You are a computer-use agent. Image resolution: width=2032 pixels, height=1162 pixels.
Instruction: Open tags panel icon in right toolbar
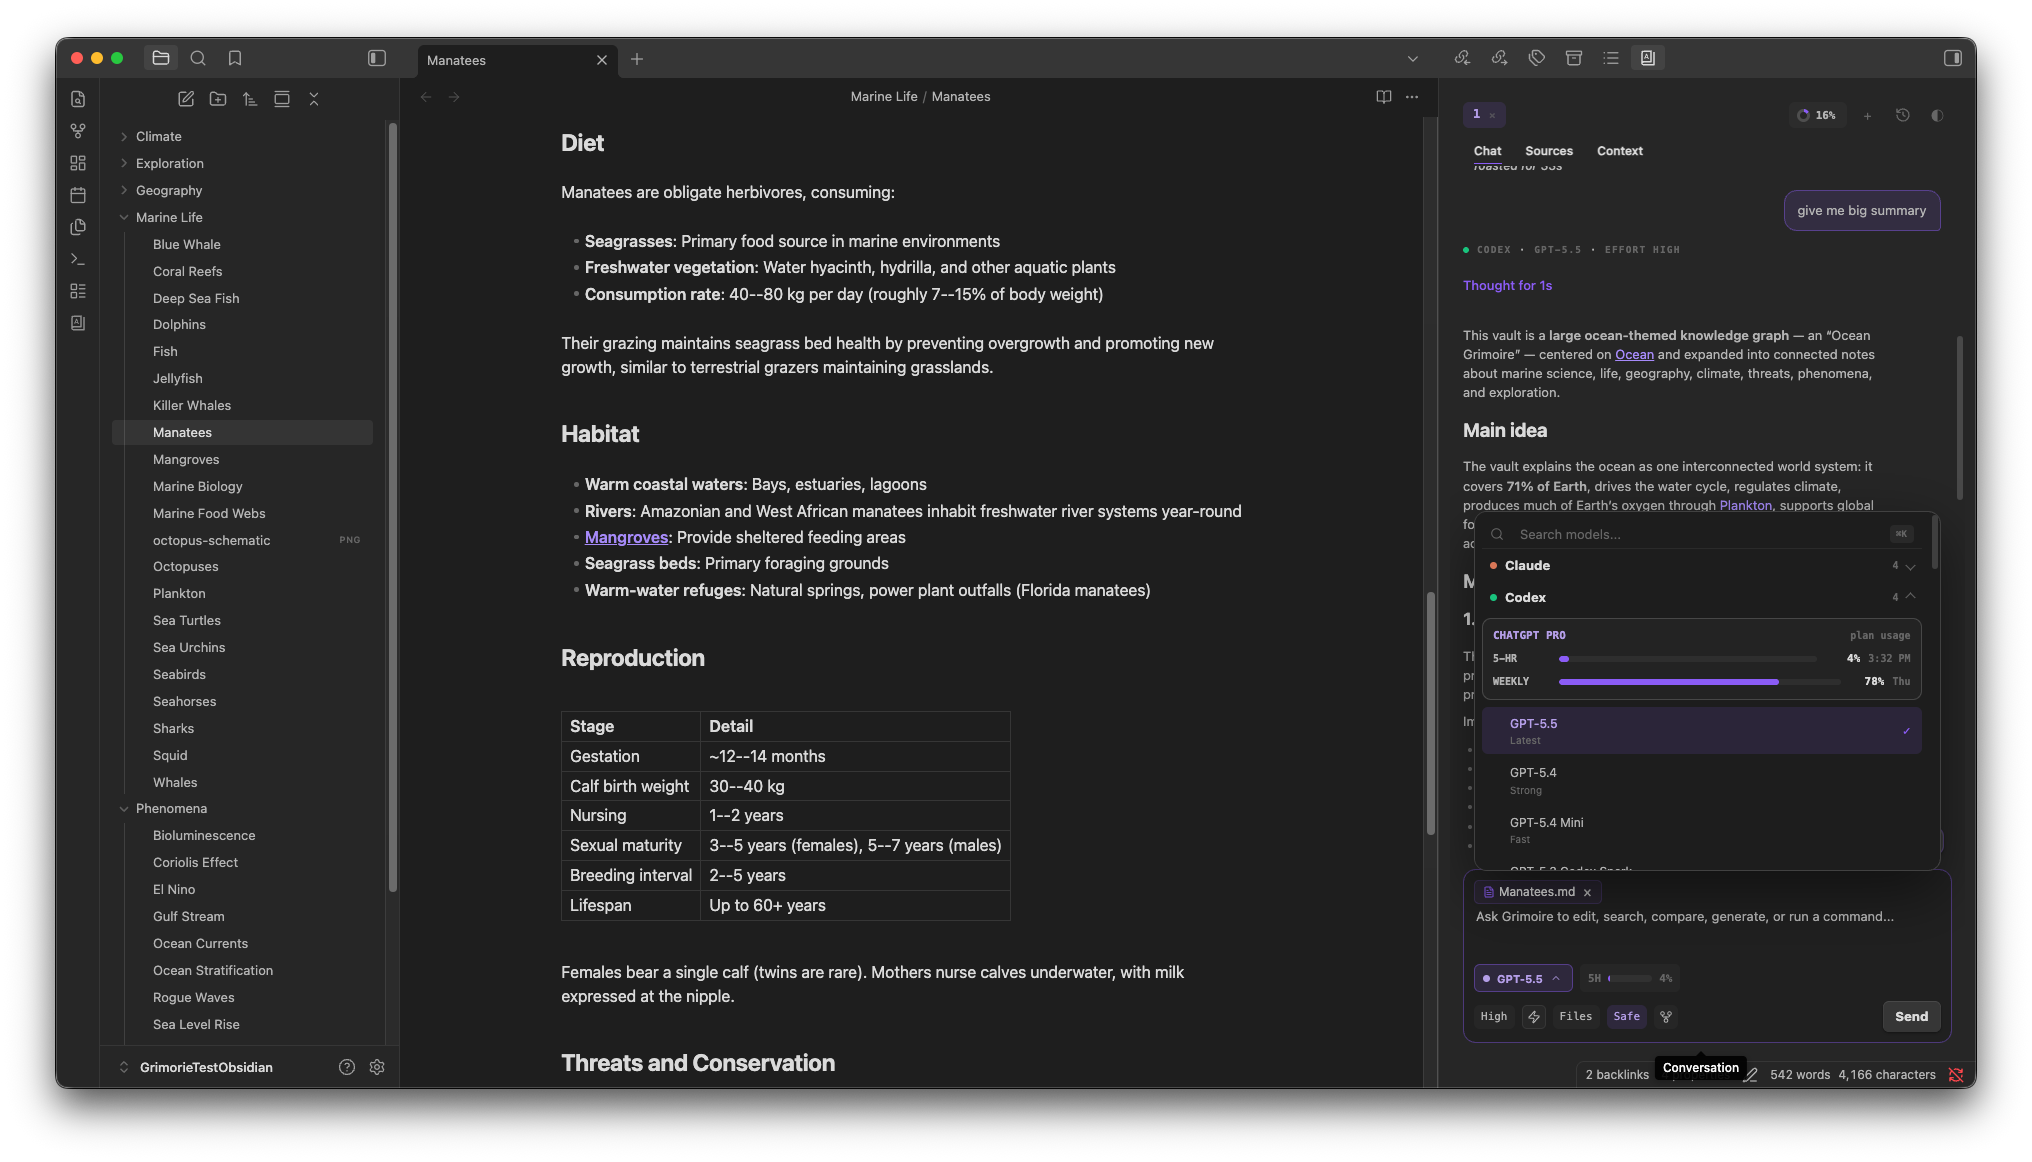pos(1537,58)
